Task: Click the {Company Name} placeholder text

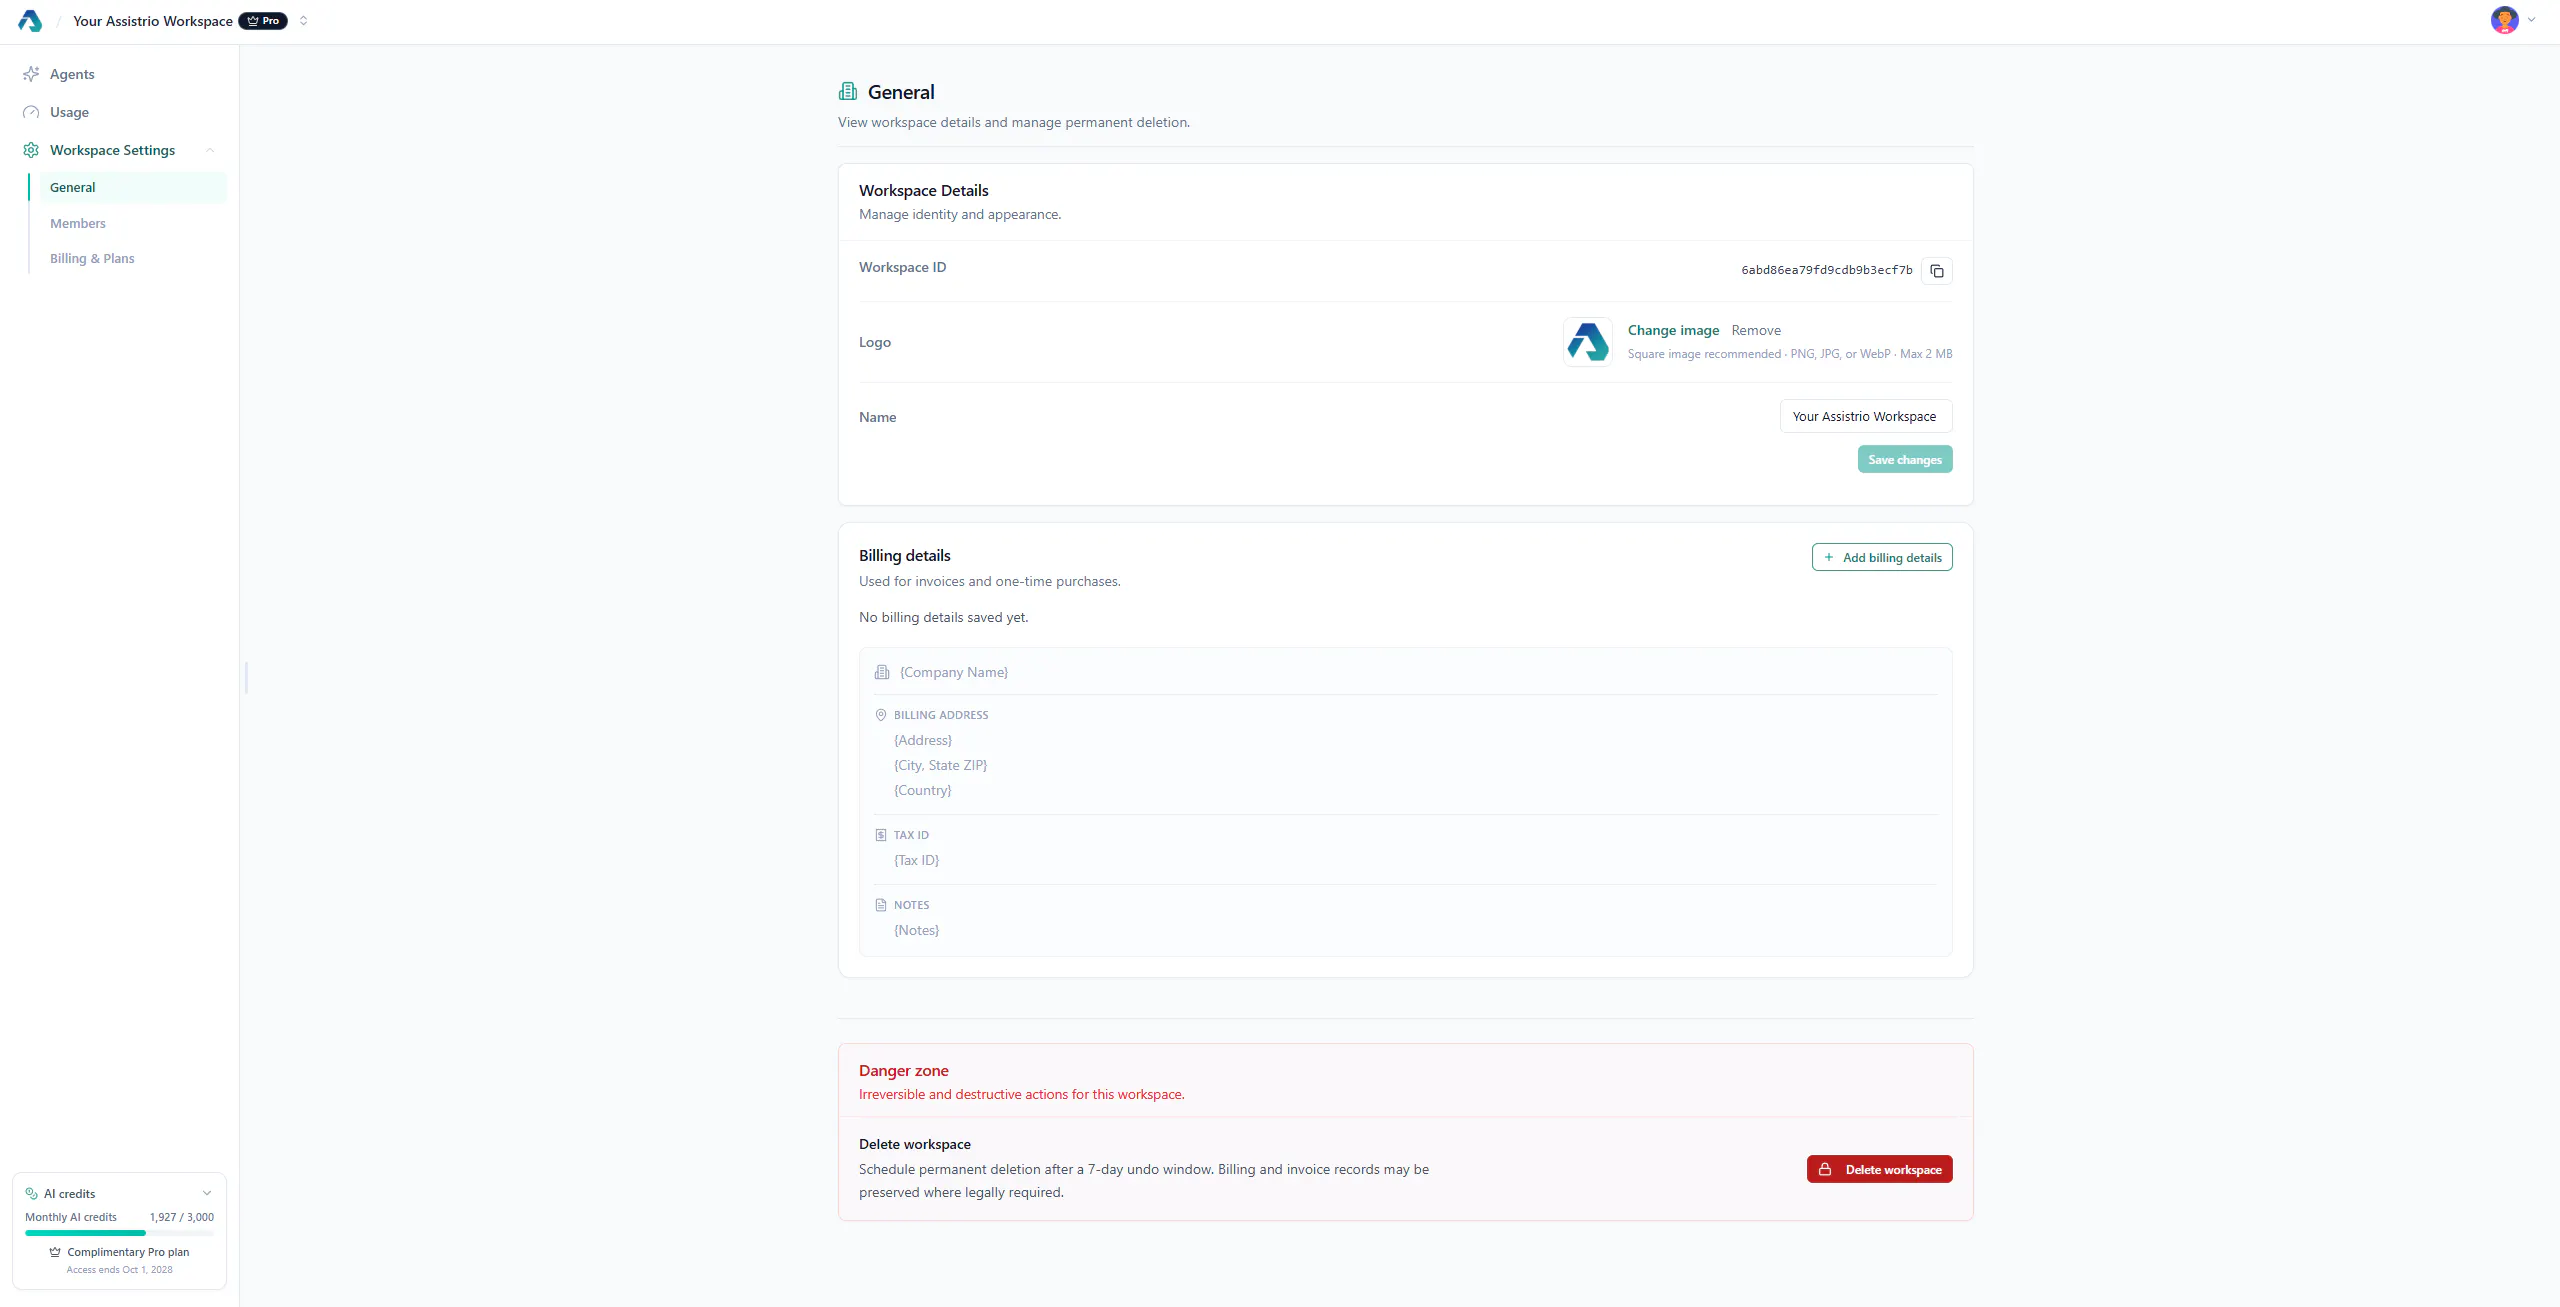Action: [x=954, y=673]
